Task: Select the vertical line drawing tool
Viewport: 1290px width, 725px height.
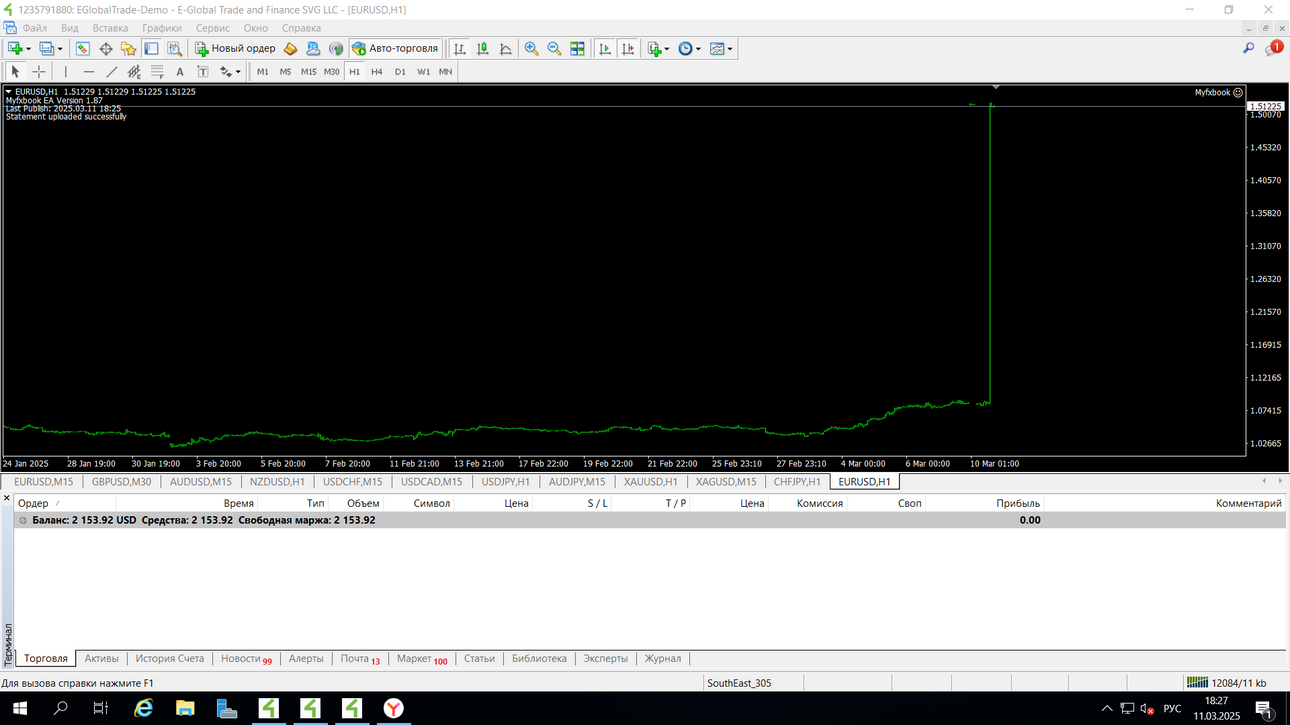Action: click(x=66, y=72)
